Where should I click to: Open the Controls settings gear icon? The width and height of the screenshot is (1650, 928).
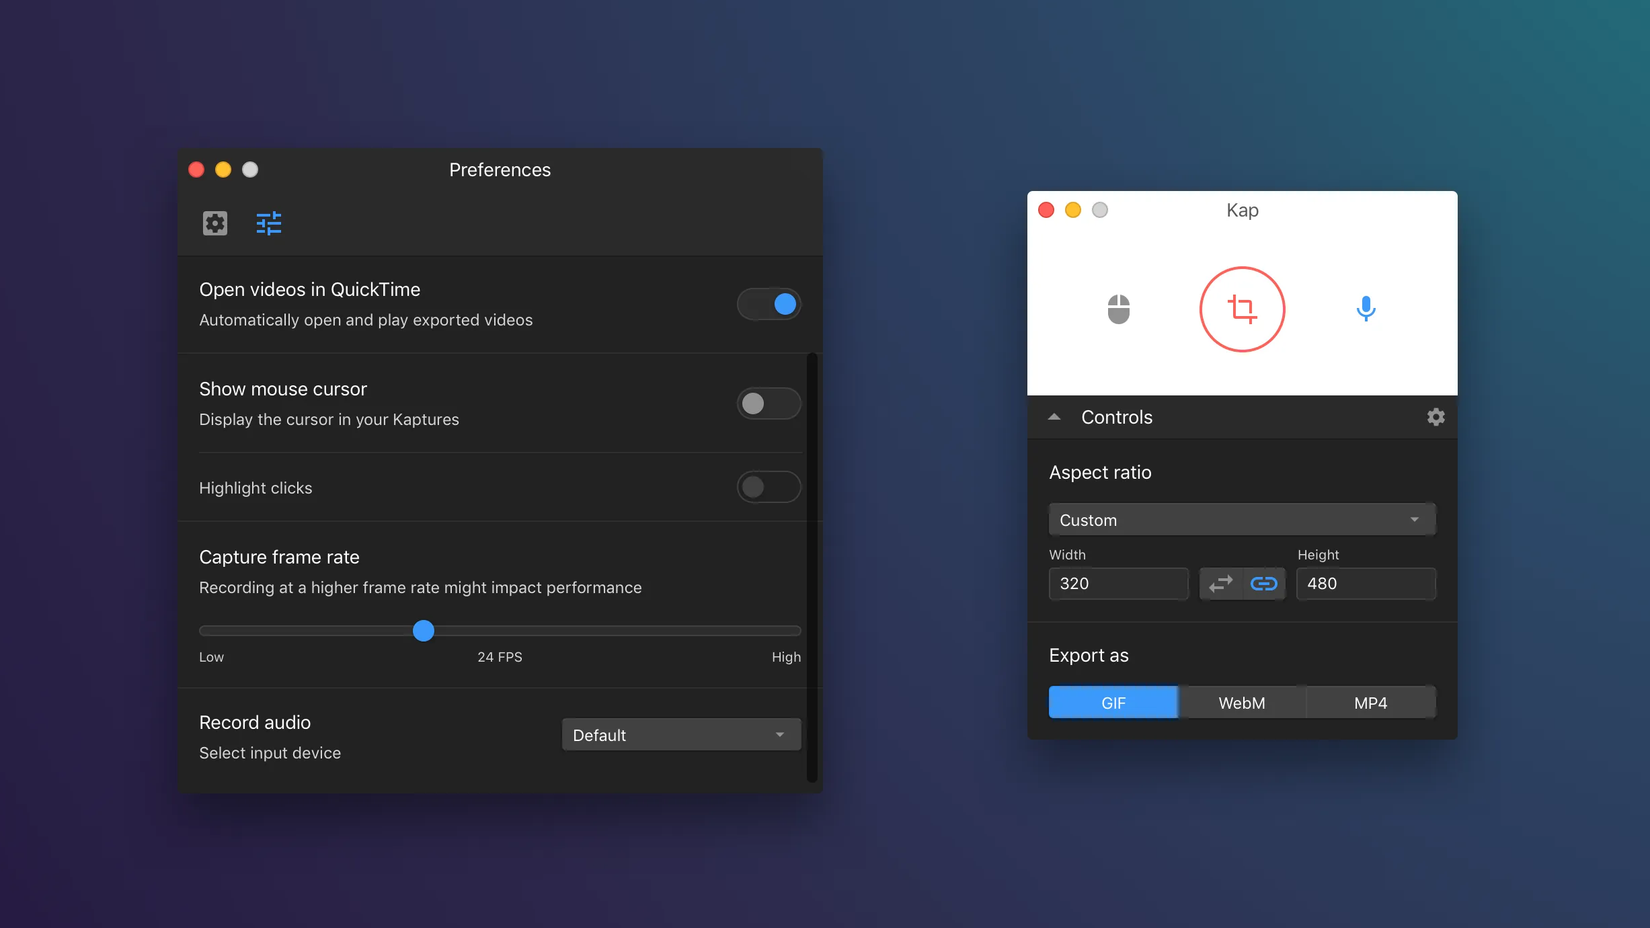(1436, 417)
